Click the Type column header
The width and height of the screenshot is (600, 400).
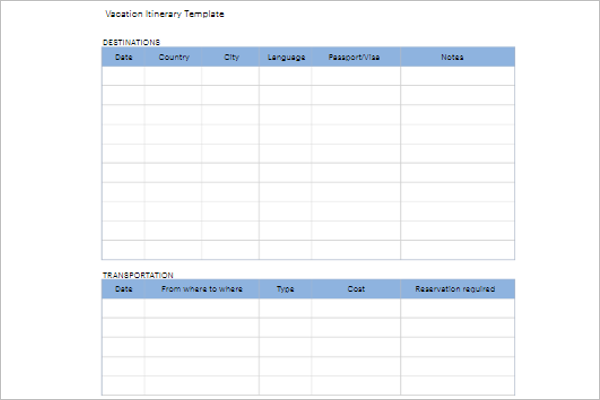[x=285, y=289]
